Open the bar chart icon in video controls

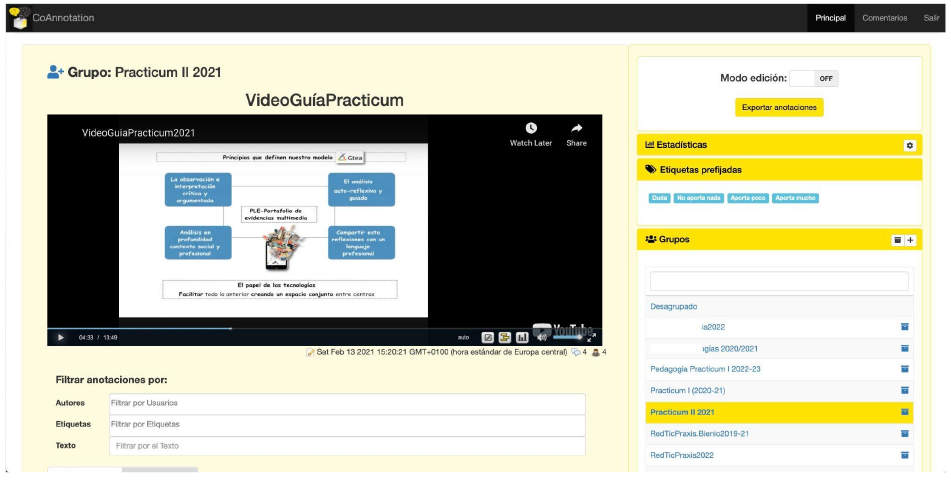521,337
